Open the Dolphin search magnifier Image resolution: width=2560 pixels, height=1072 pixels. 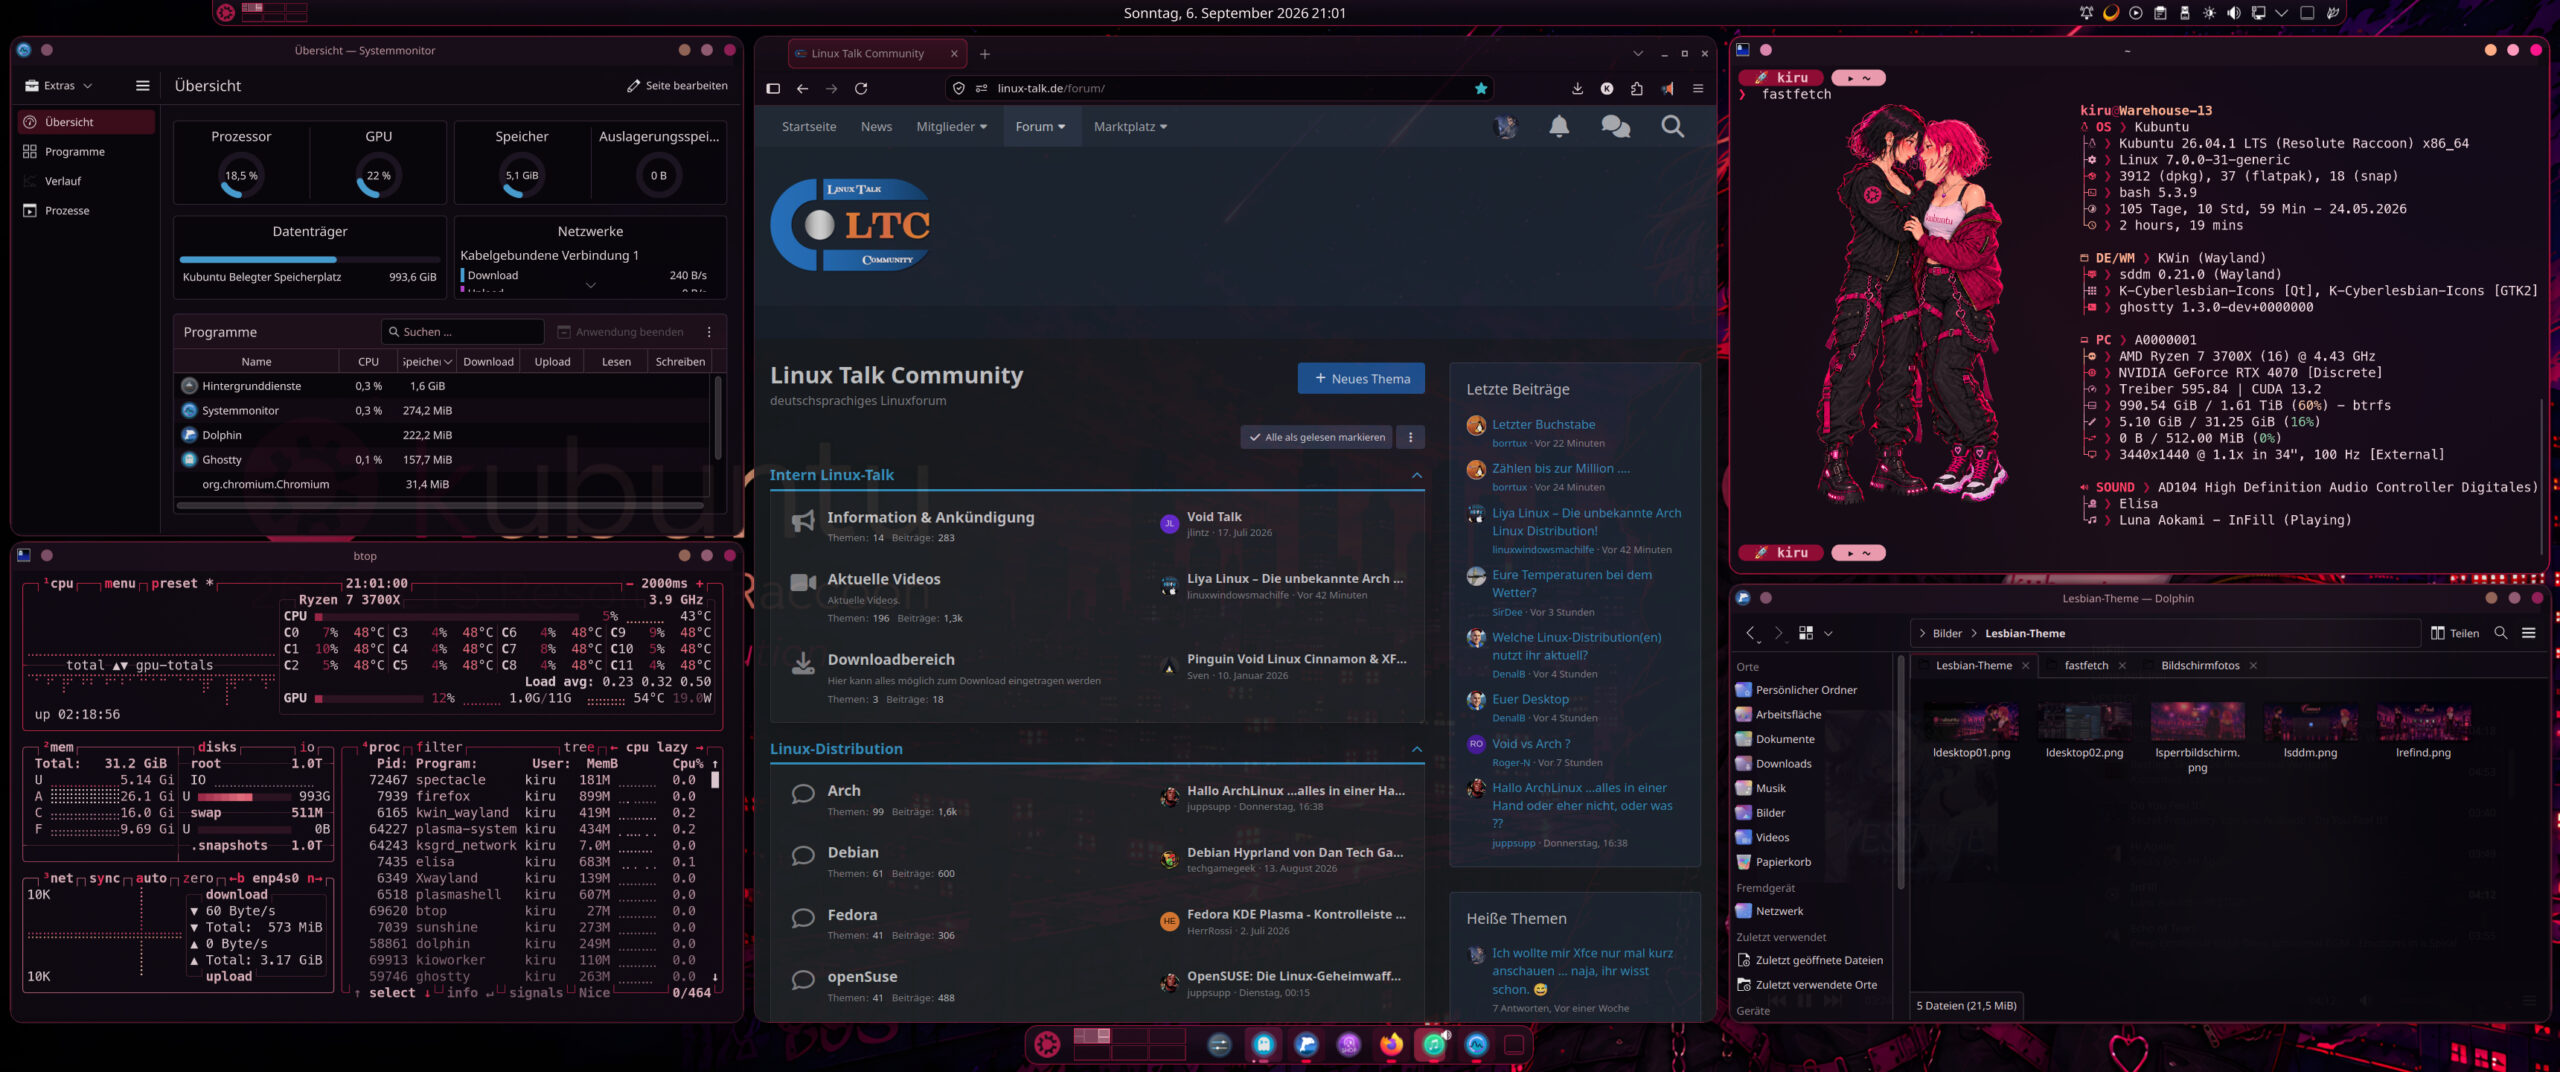2501,633
